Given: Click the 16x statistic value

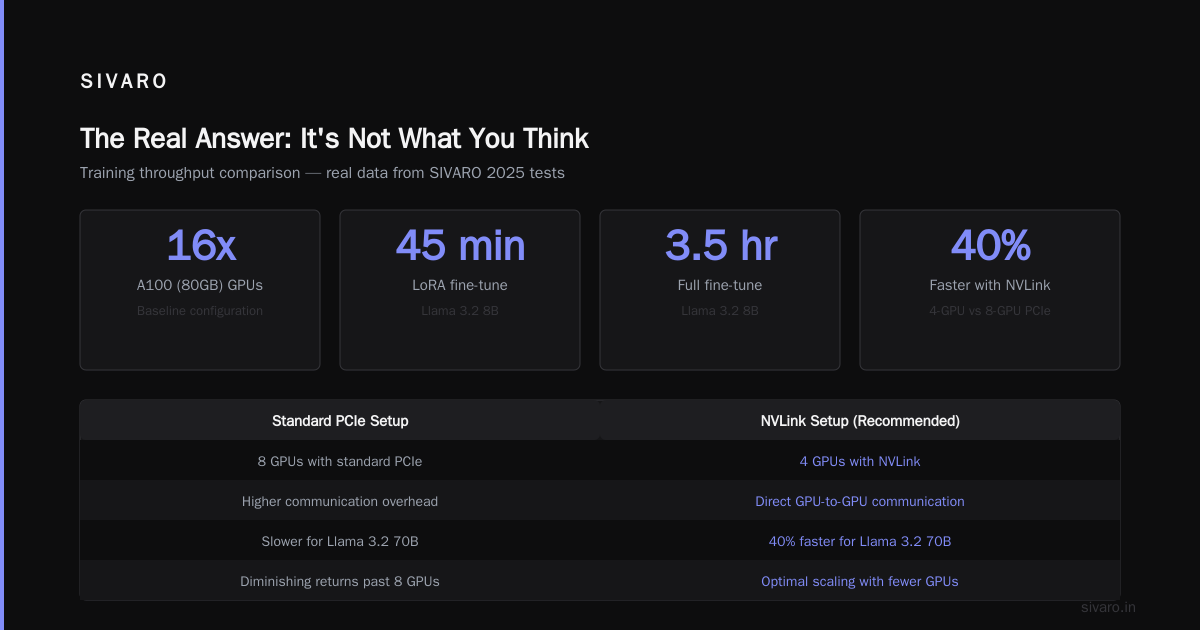Looking at the screenshot, I should (200, 245).
